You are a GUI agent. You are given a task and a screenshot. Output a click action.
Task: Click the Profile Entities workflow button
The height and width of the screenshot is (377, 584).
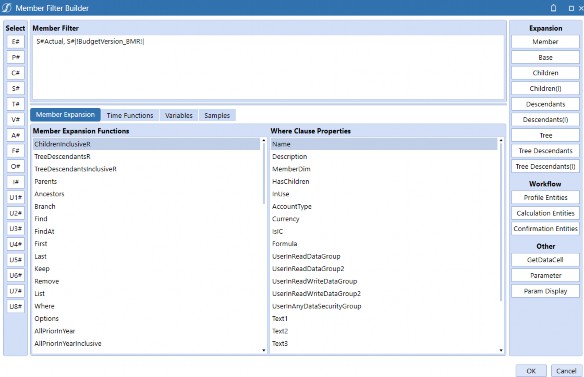point(545,197)
